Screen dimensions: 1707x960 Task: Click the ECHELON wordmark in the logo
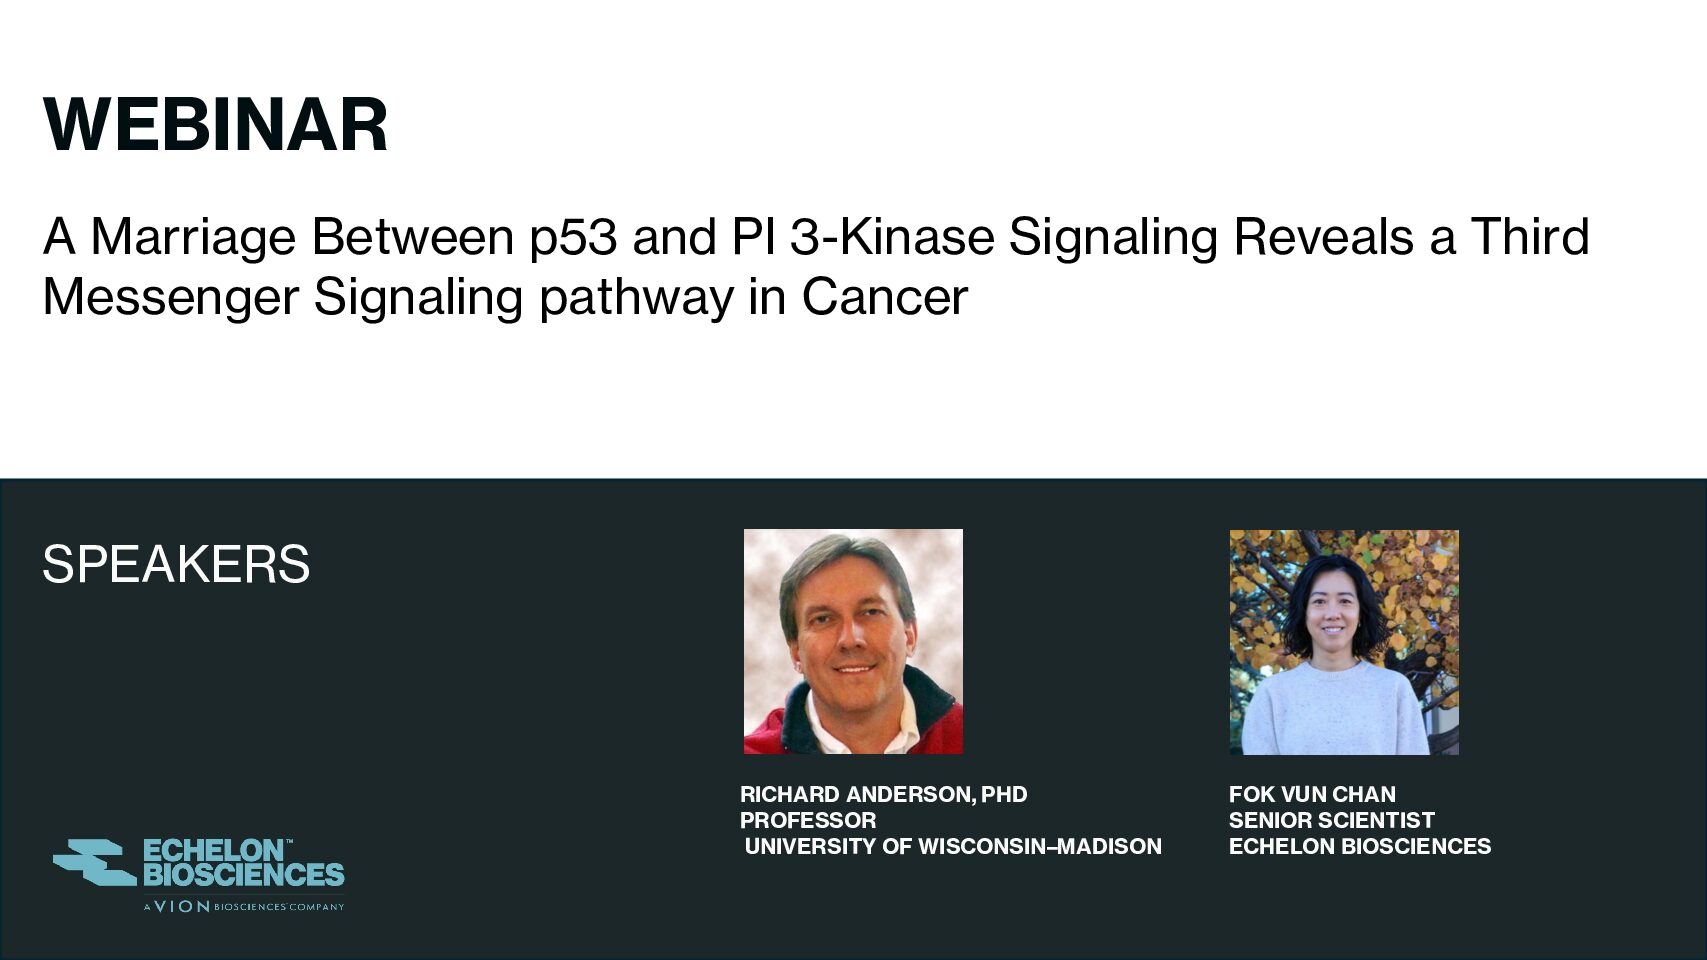click(214, 850)
